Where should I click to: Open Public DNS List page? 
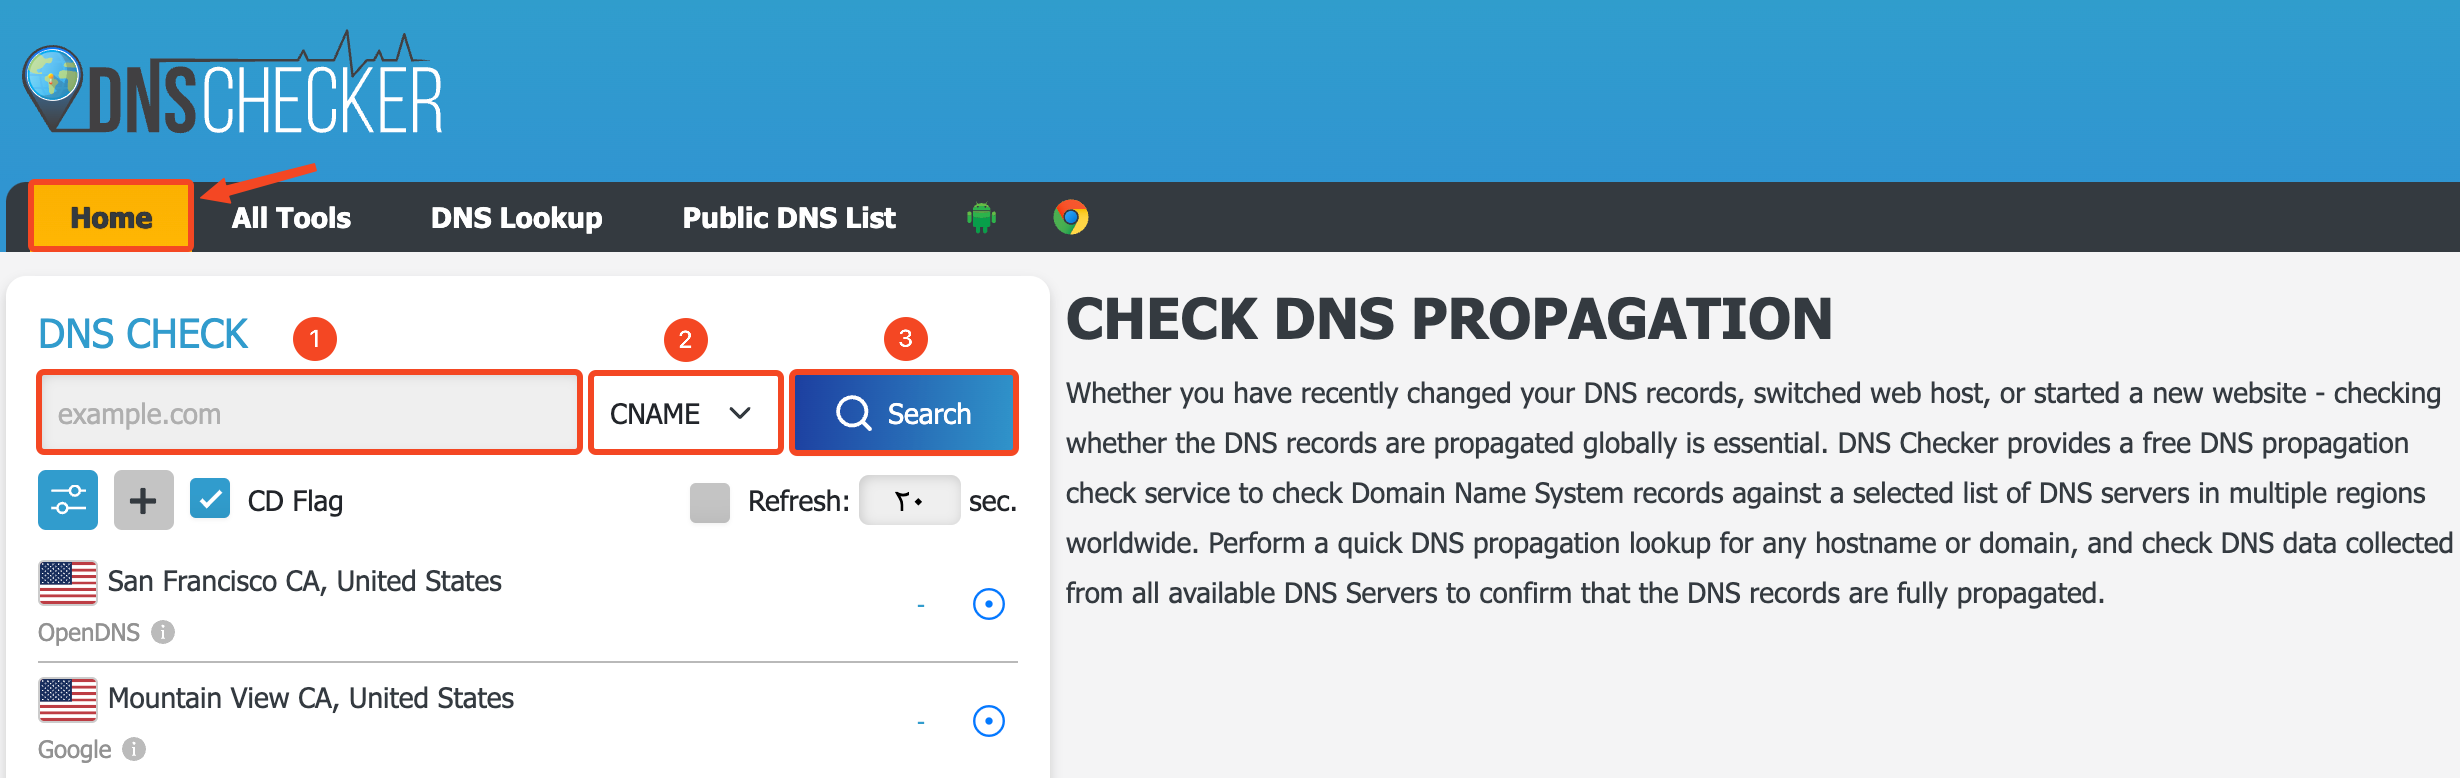(x=789, y=218)
